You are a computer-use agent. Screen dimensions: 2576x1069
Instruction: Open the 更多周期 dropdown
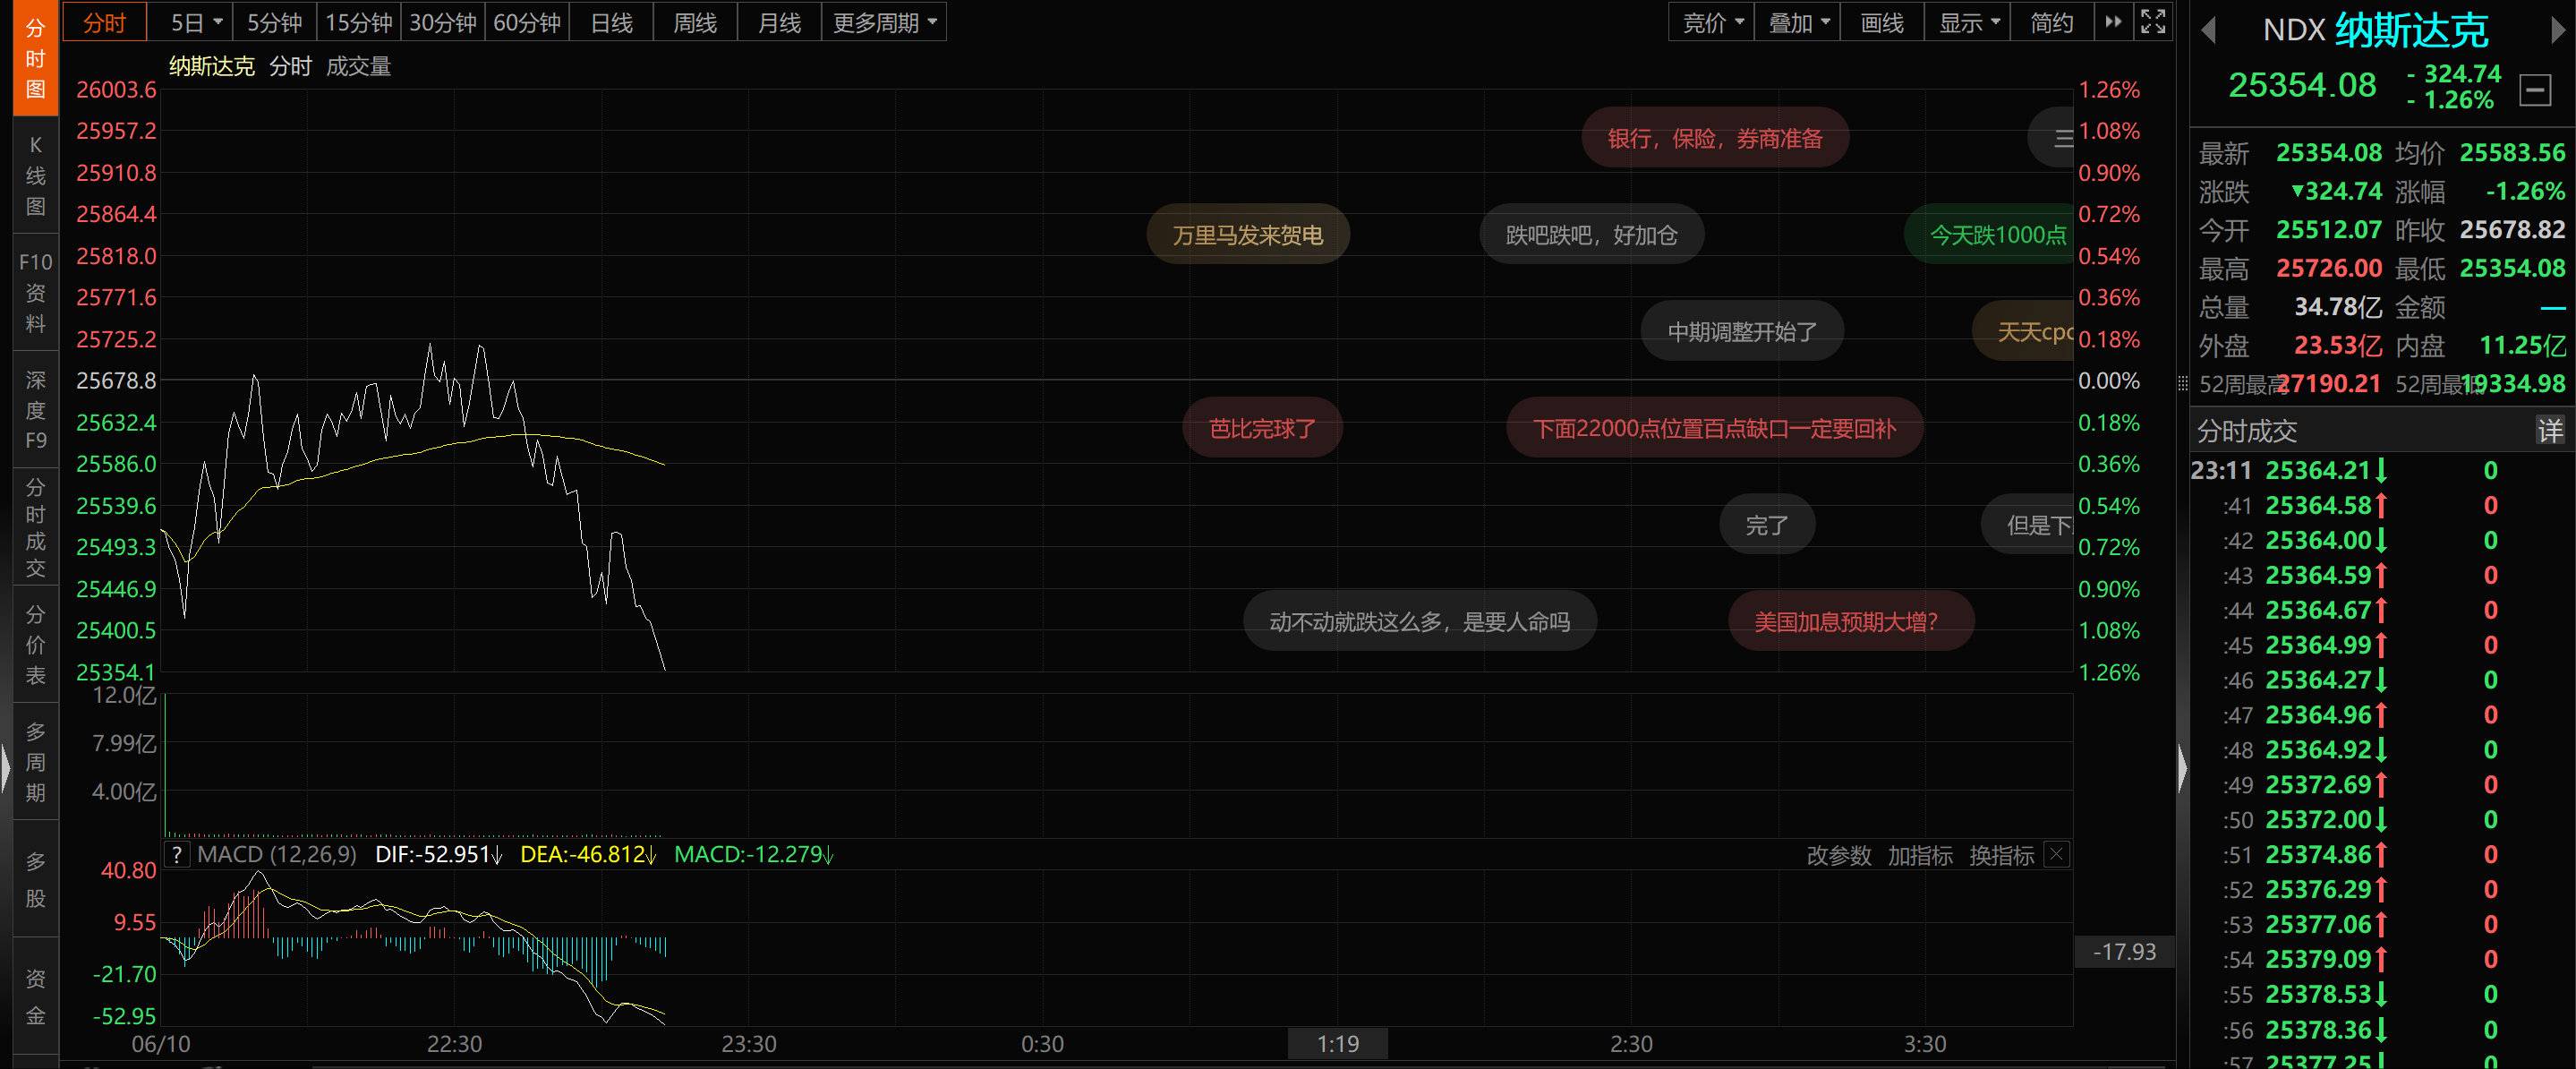click(884, 22)
